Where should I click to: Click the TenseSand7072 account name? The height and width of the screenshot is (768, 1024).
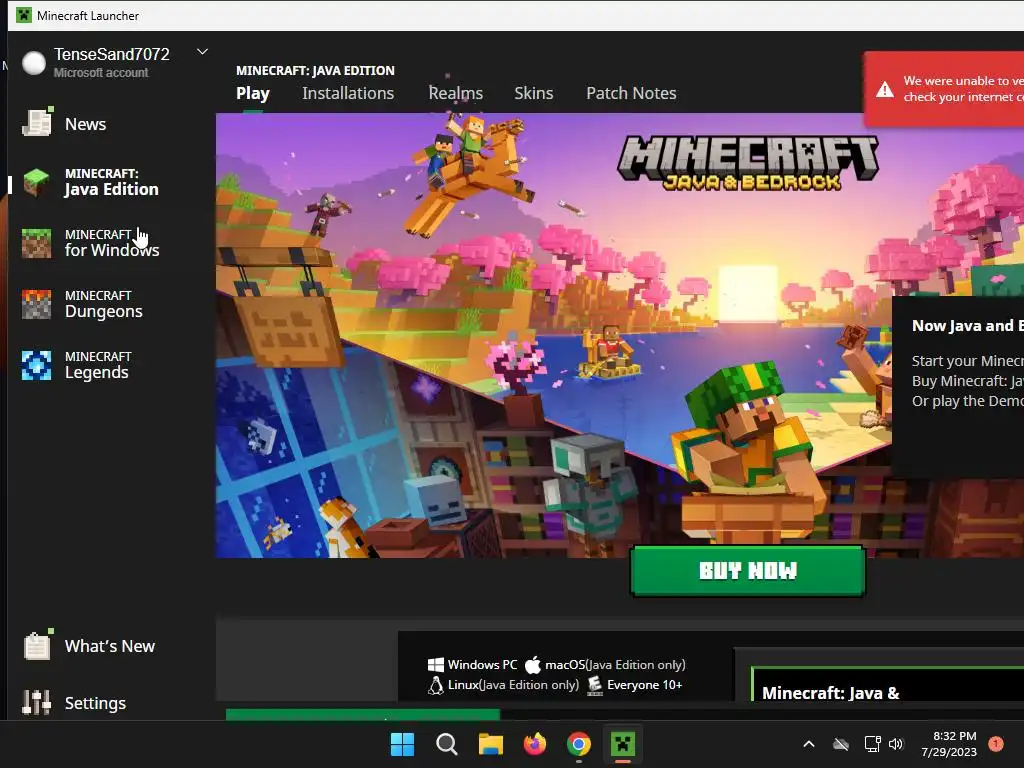click(x=112, y=54)
